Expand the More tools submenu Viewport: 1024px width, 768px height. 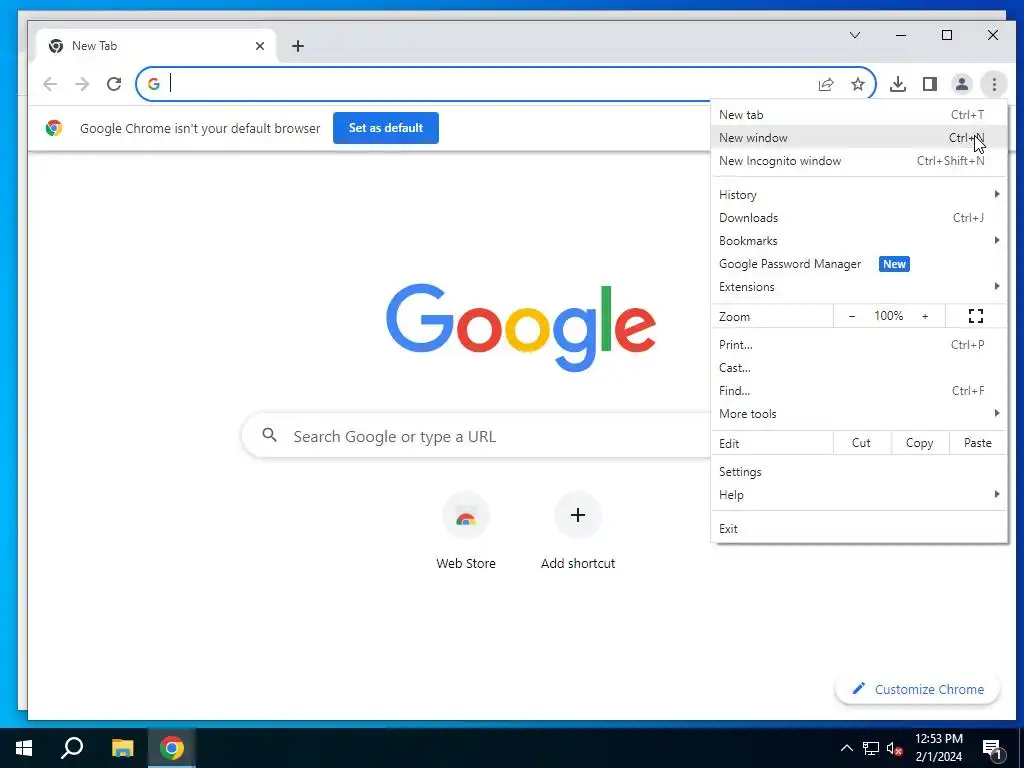click(x=859, y=413)
